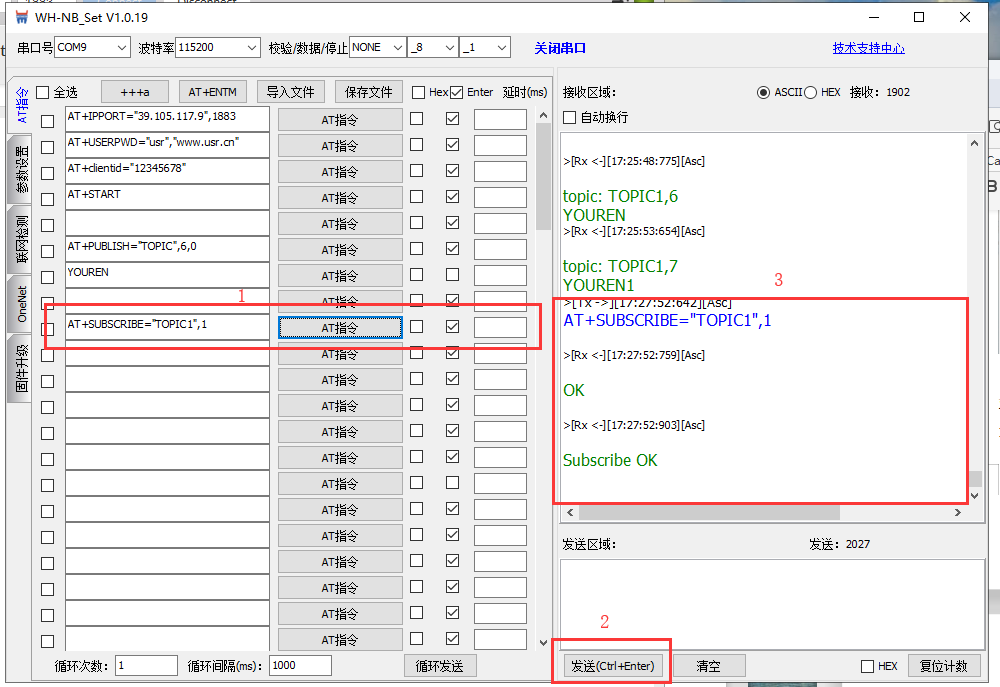This screenshot has height=687, width=1000.
Task: Open the NONE parity dropdown
Action: tap(377, 47)
